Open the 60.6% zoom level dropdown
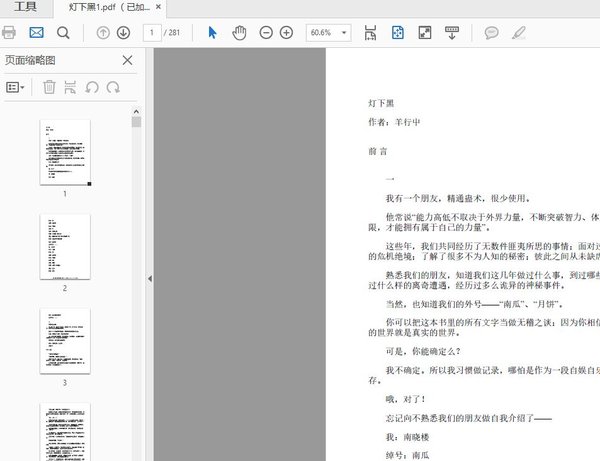This screenshot has height=461, width=600. [x=344, y=33]
